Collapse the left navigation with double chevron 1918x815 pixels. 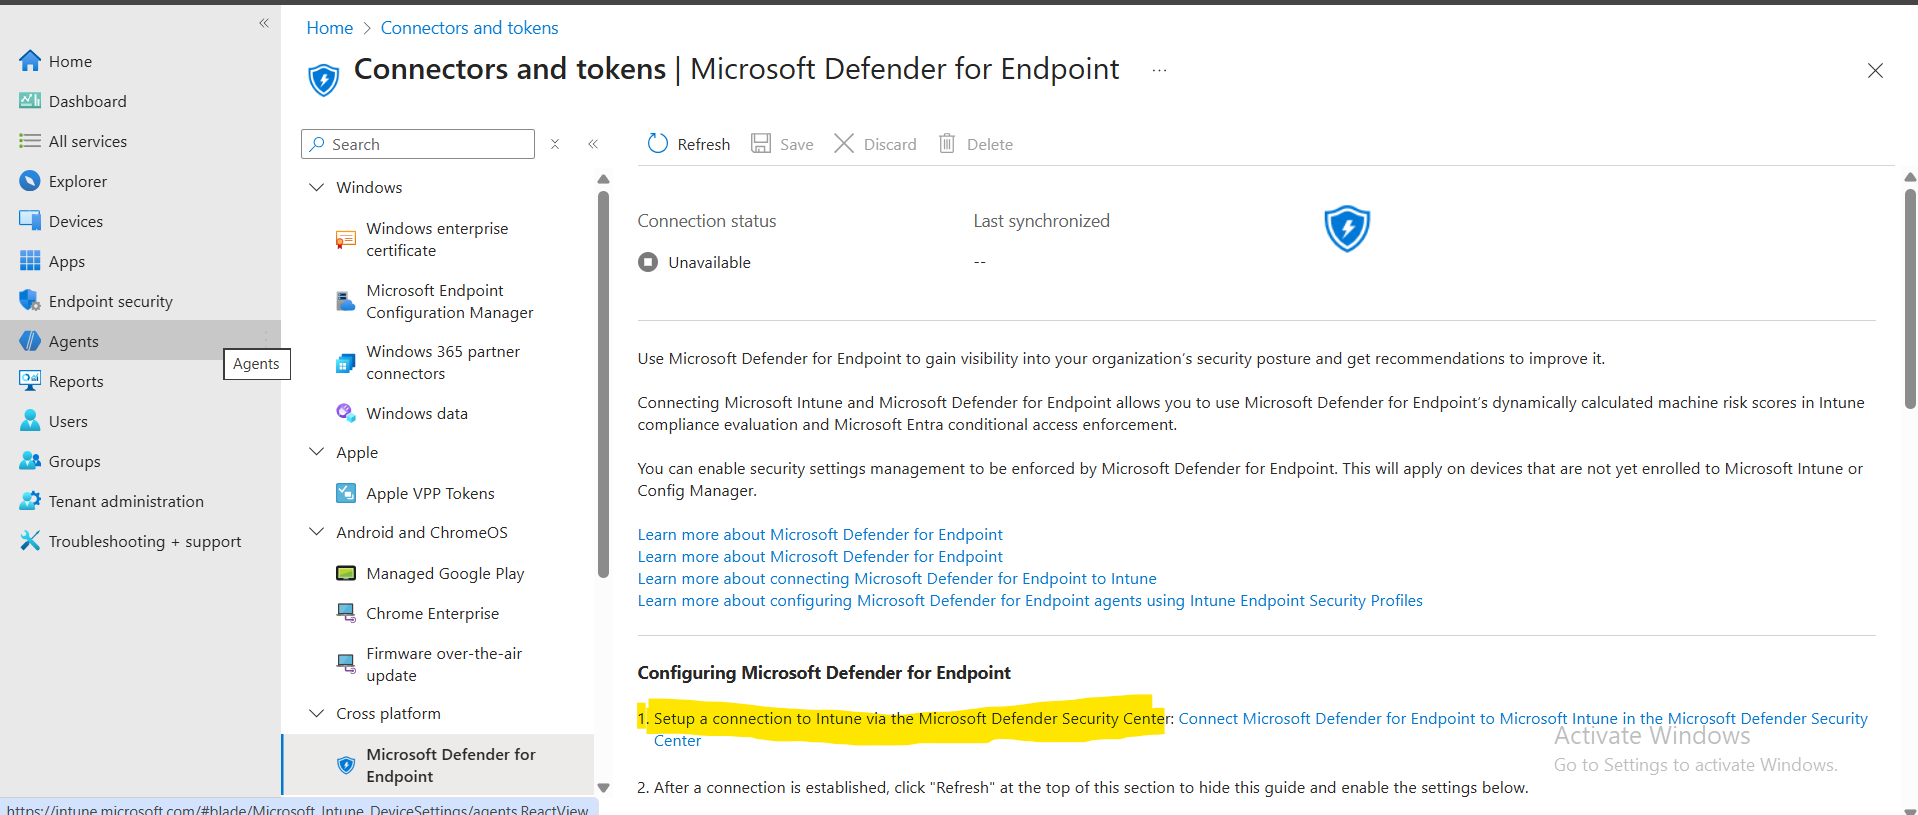[264, 23]
